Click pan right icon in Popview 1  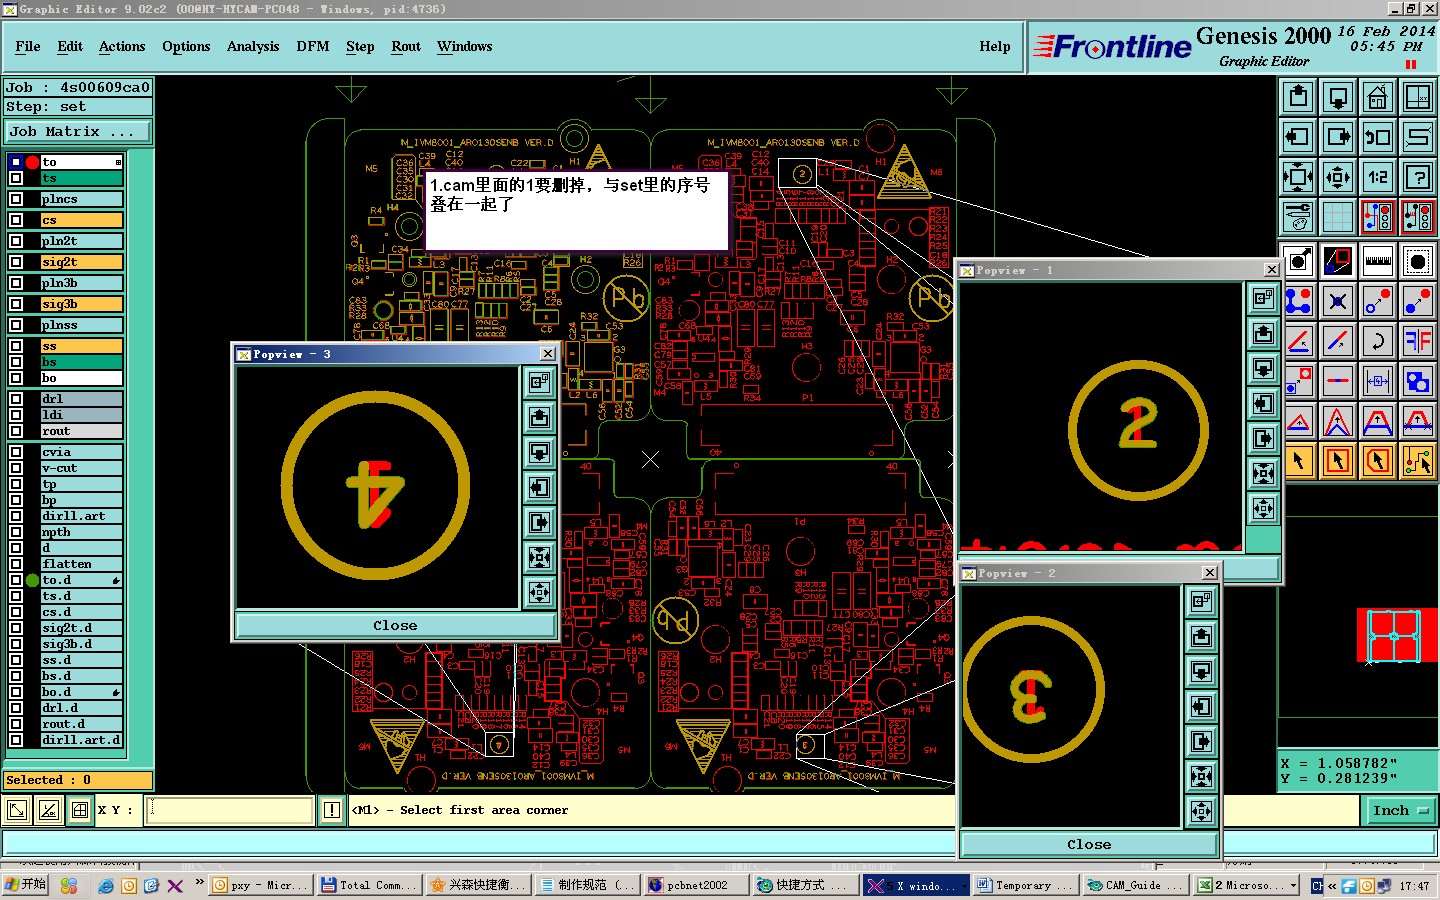(x=1264, y=439)
